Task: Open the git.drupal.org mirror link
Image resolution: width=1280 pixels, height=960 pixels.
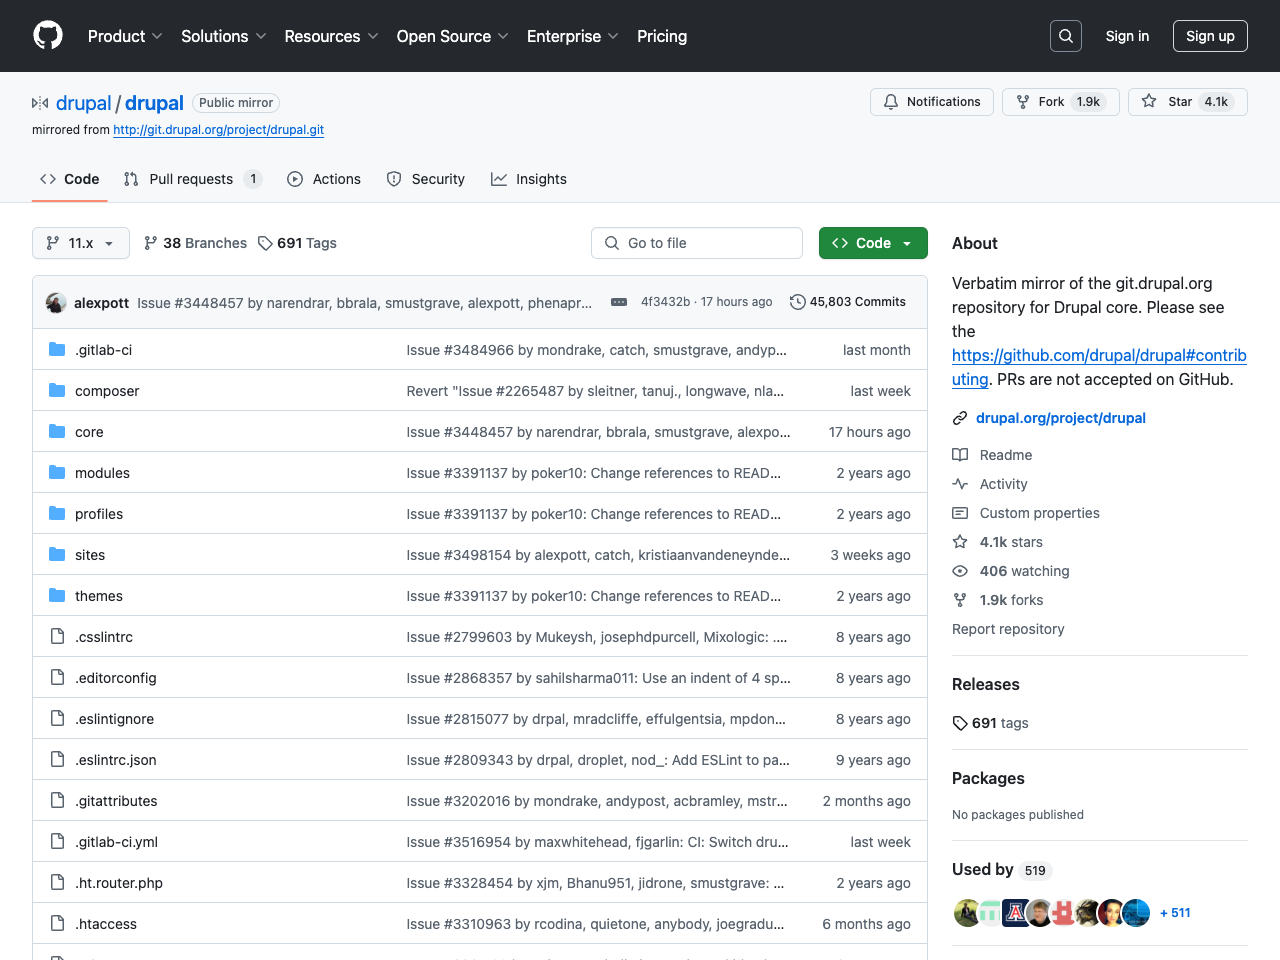Action: click(218, 130)
